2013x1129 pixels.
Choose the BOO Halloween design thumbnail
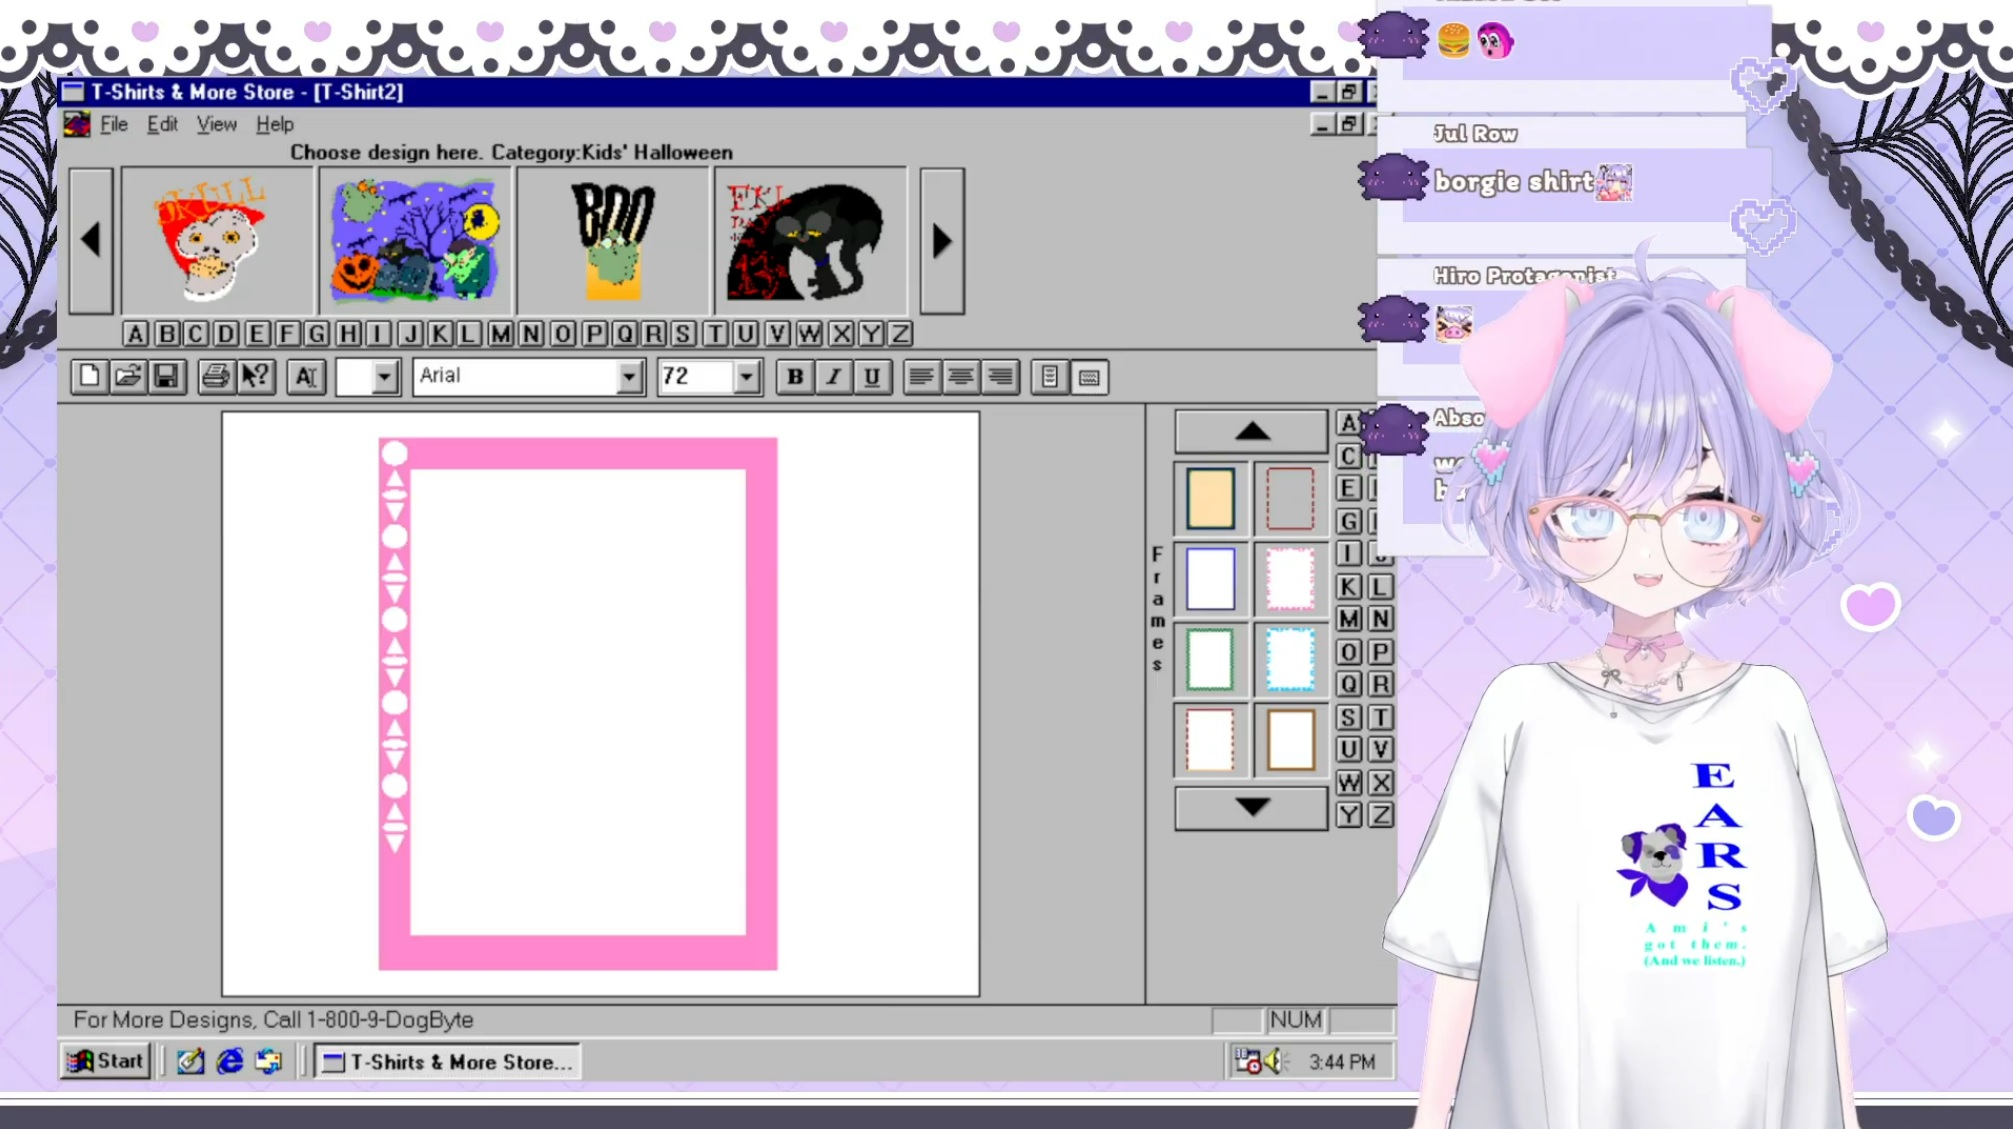pos(612,241)
